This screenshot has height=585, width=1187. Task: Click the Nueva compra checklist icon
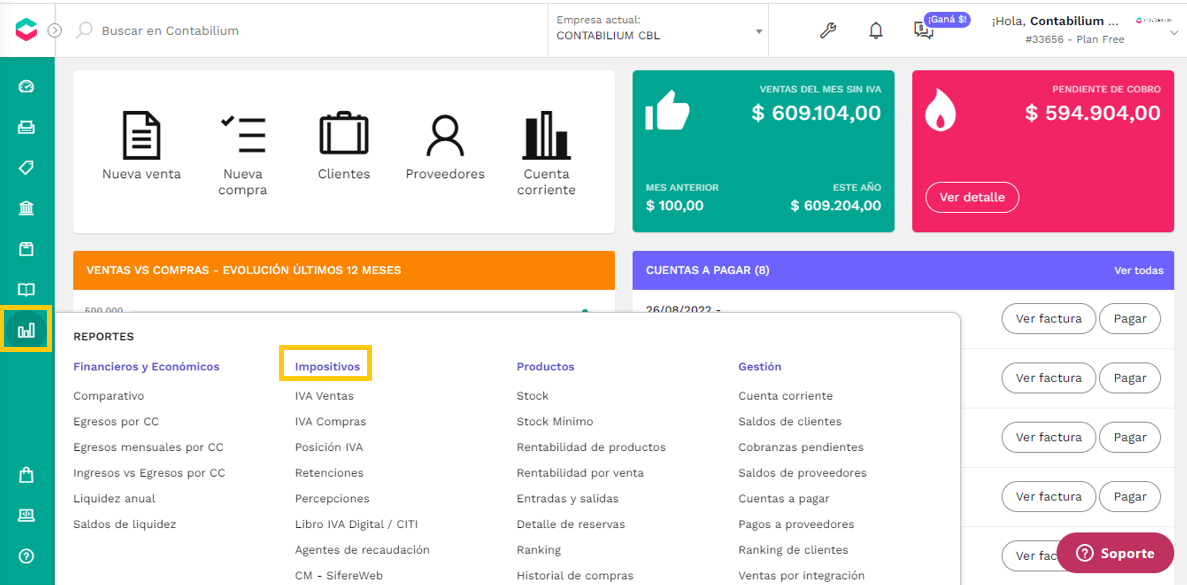[x=242, y=134]
